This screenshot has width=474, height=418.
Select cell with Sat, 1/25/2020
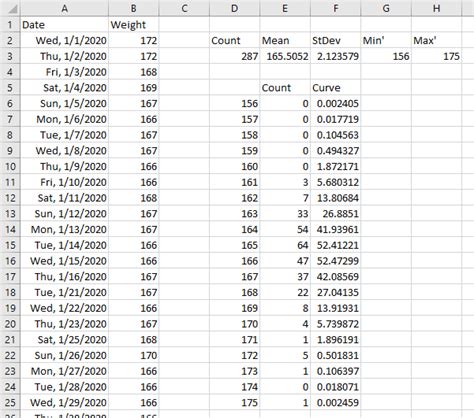(64, 339)
